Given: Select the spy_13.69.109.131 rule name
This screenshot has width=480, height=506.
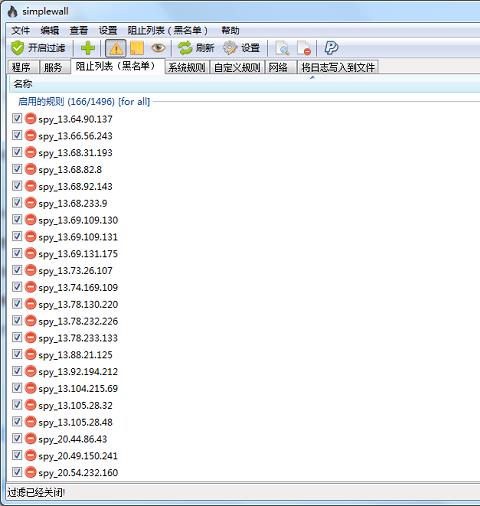Looking at the screenshot, I should pyautogui.click(x=78, y=237).
